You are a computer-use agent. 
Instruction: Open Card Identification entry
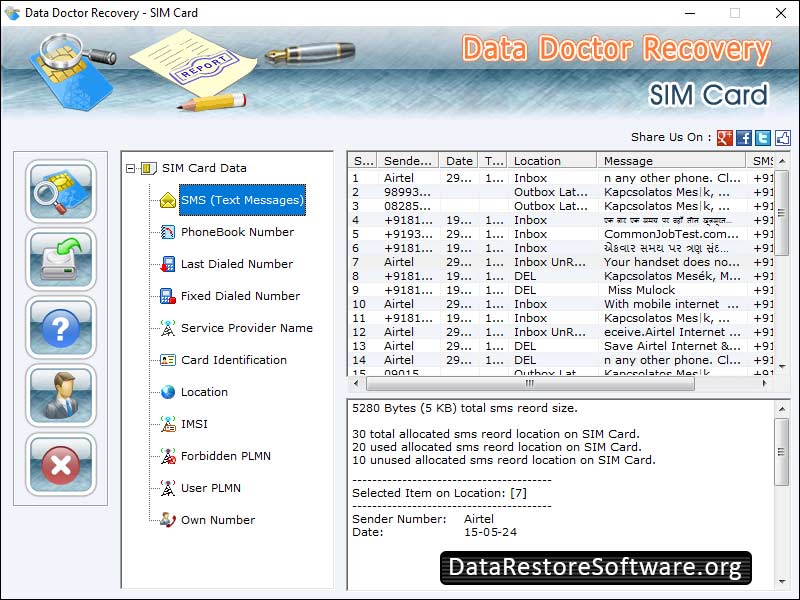click(234, 360)
